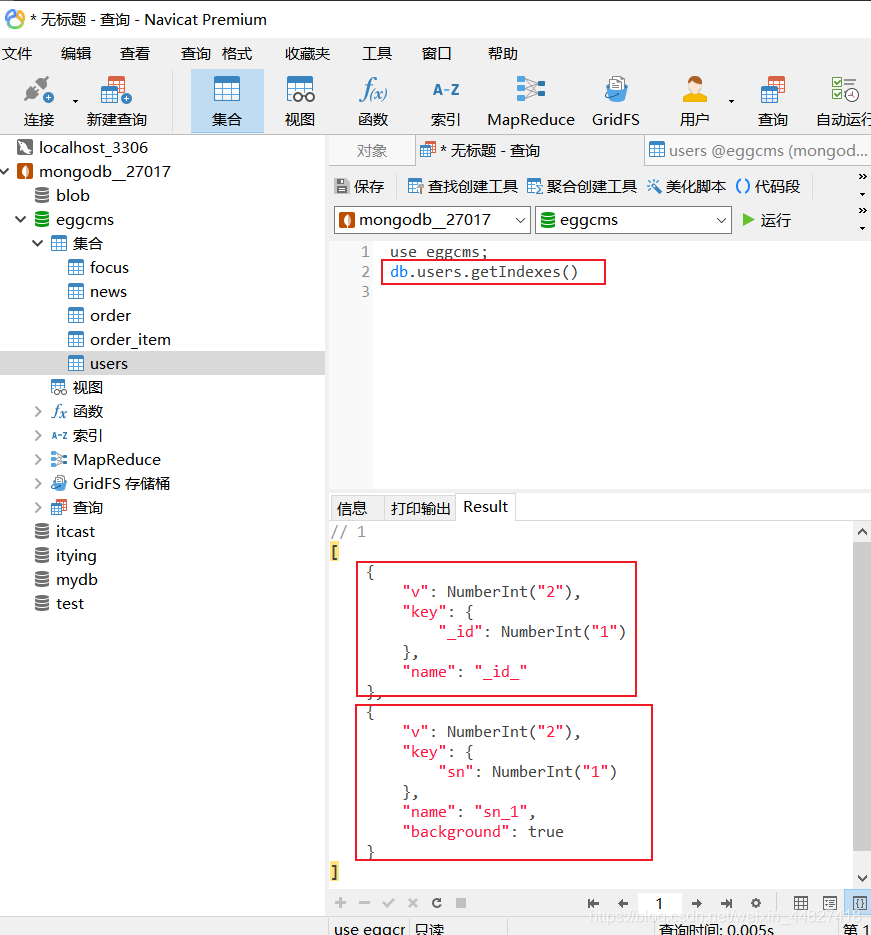Click dropdown arrow next to 连接

tap(75, 101)
